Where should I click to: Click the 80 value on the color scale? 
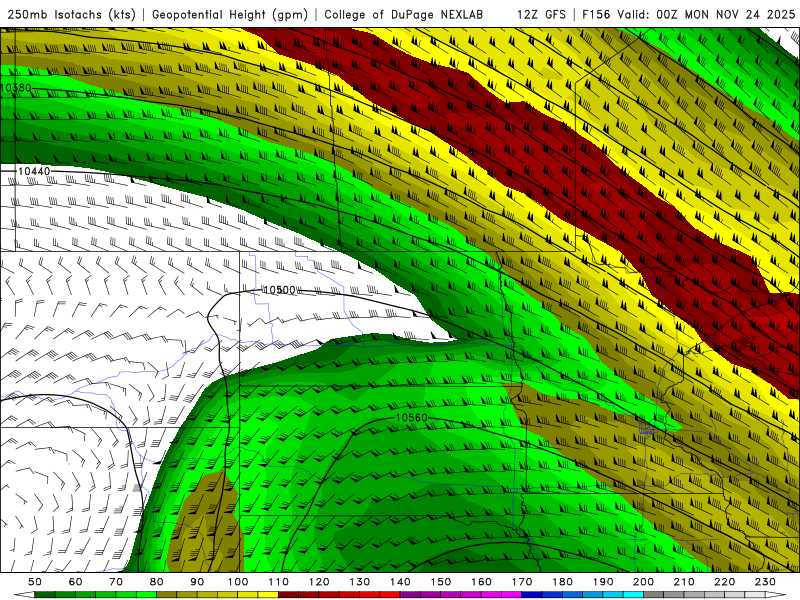[157, 582]
